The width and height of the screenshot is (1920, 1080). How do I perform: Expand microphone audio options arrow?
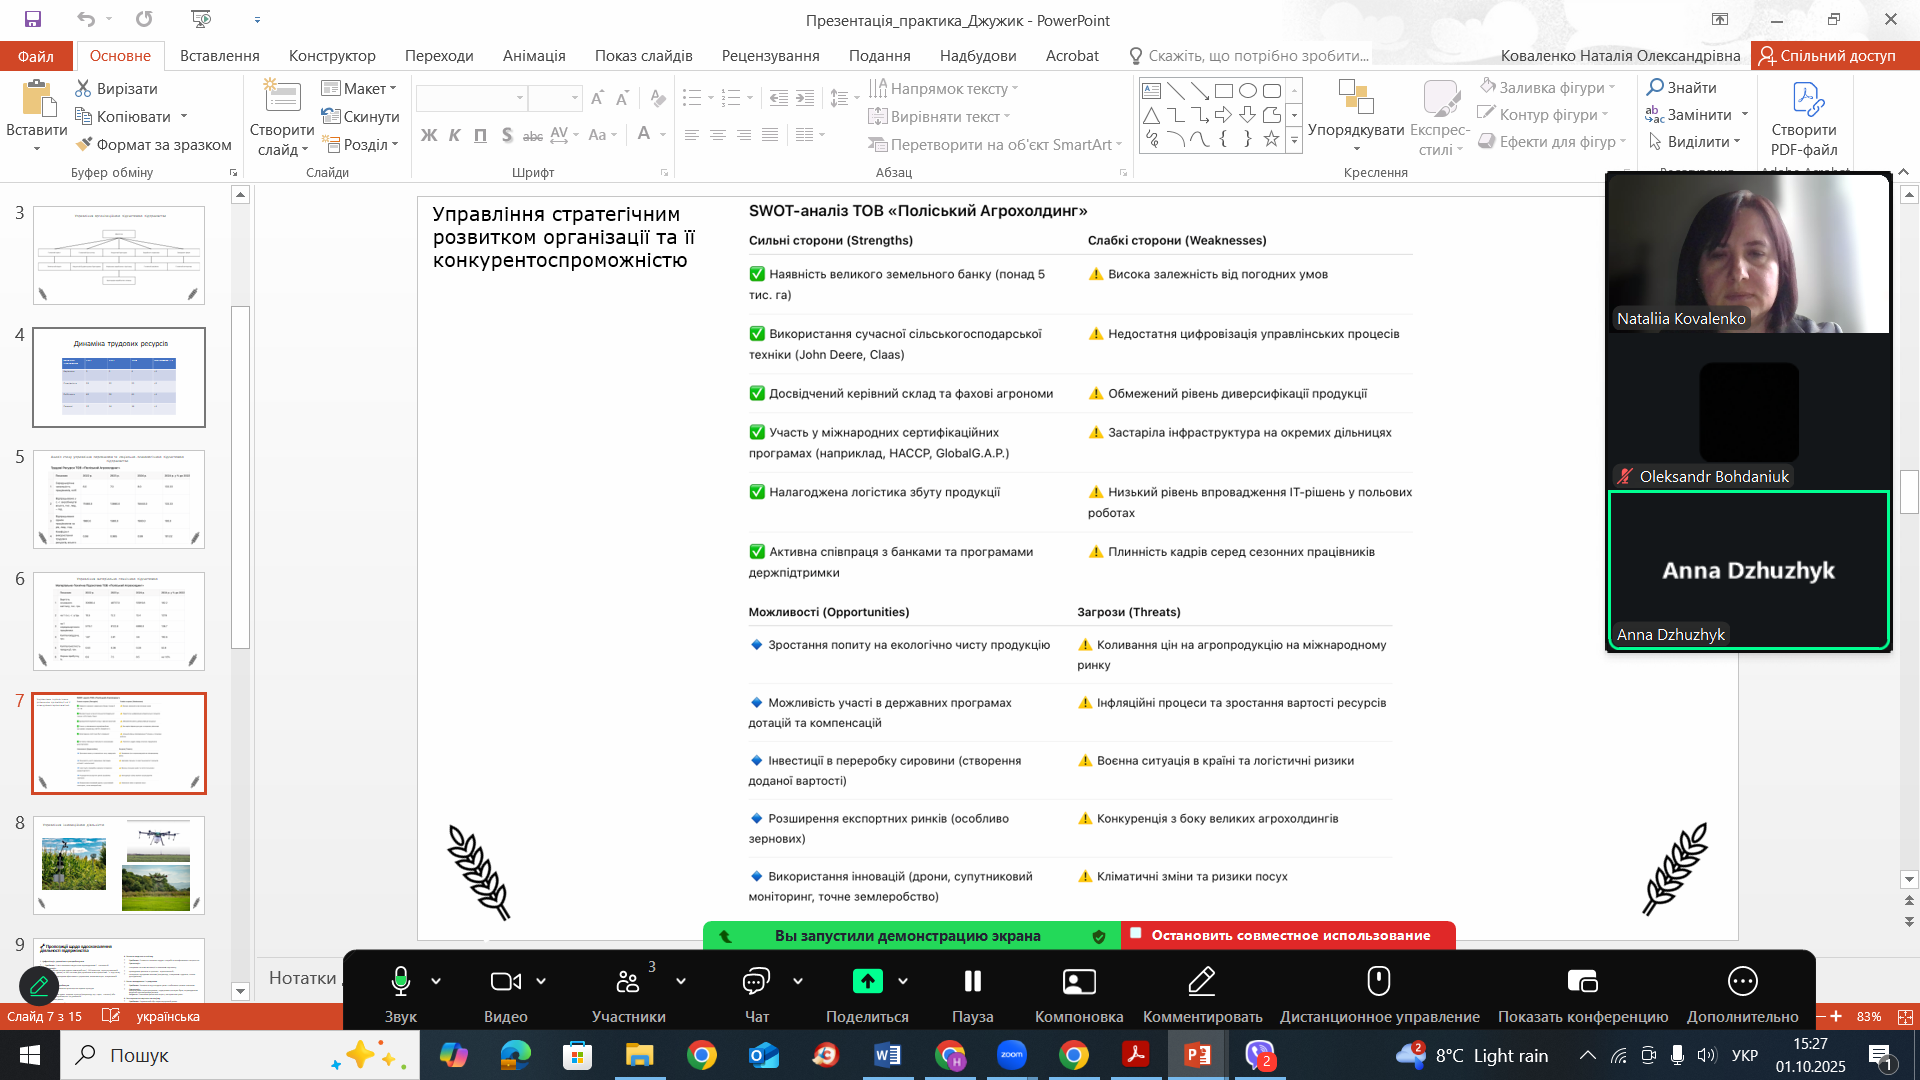[x=436, y=982]
